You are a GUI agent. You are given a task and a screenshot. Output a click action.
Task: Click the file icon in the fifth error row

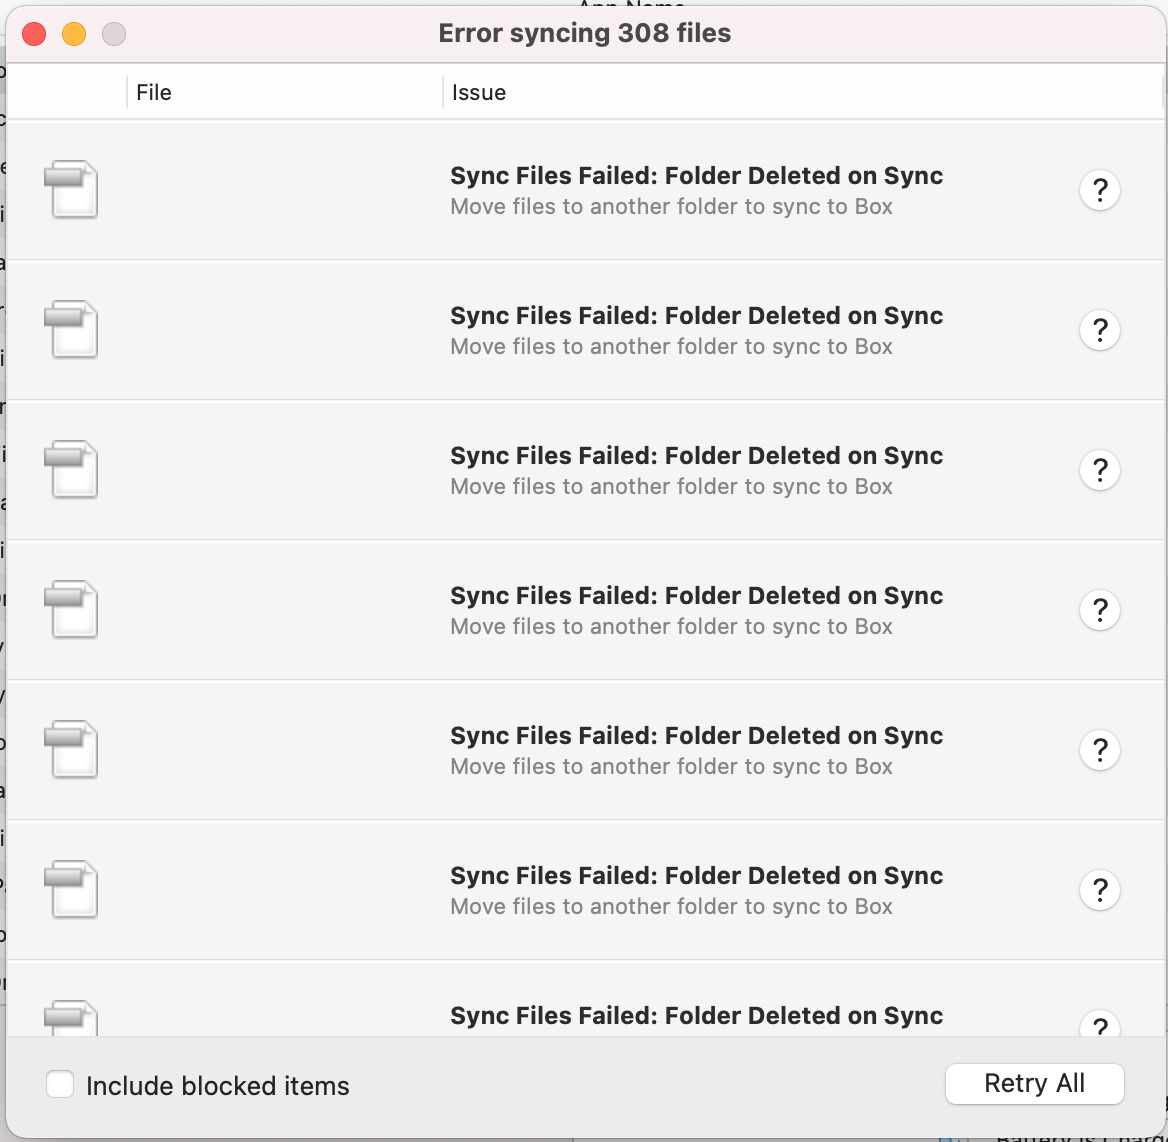[x=70, y=749]
